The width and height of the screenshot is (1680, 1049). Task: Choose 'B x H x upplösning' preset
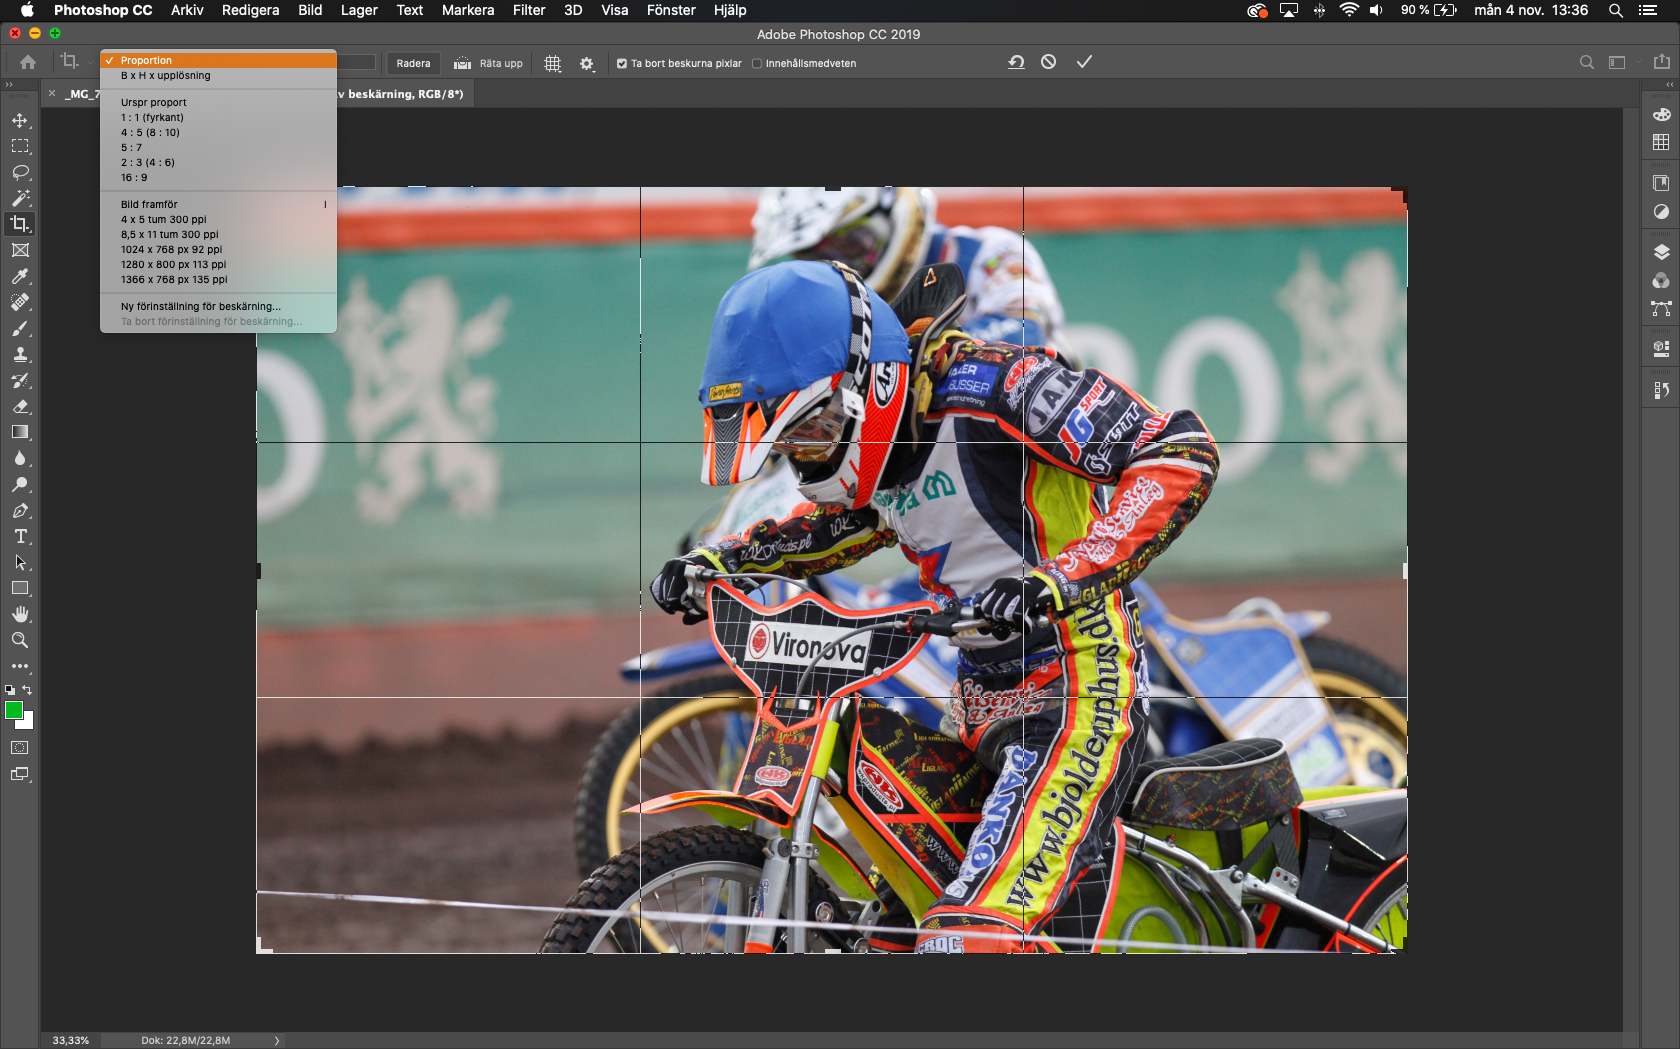pos(218,75)
